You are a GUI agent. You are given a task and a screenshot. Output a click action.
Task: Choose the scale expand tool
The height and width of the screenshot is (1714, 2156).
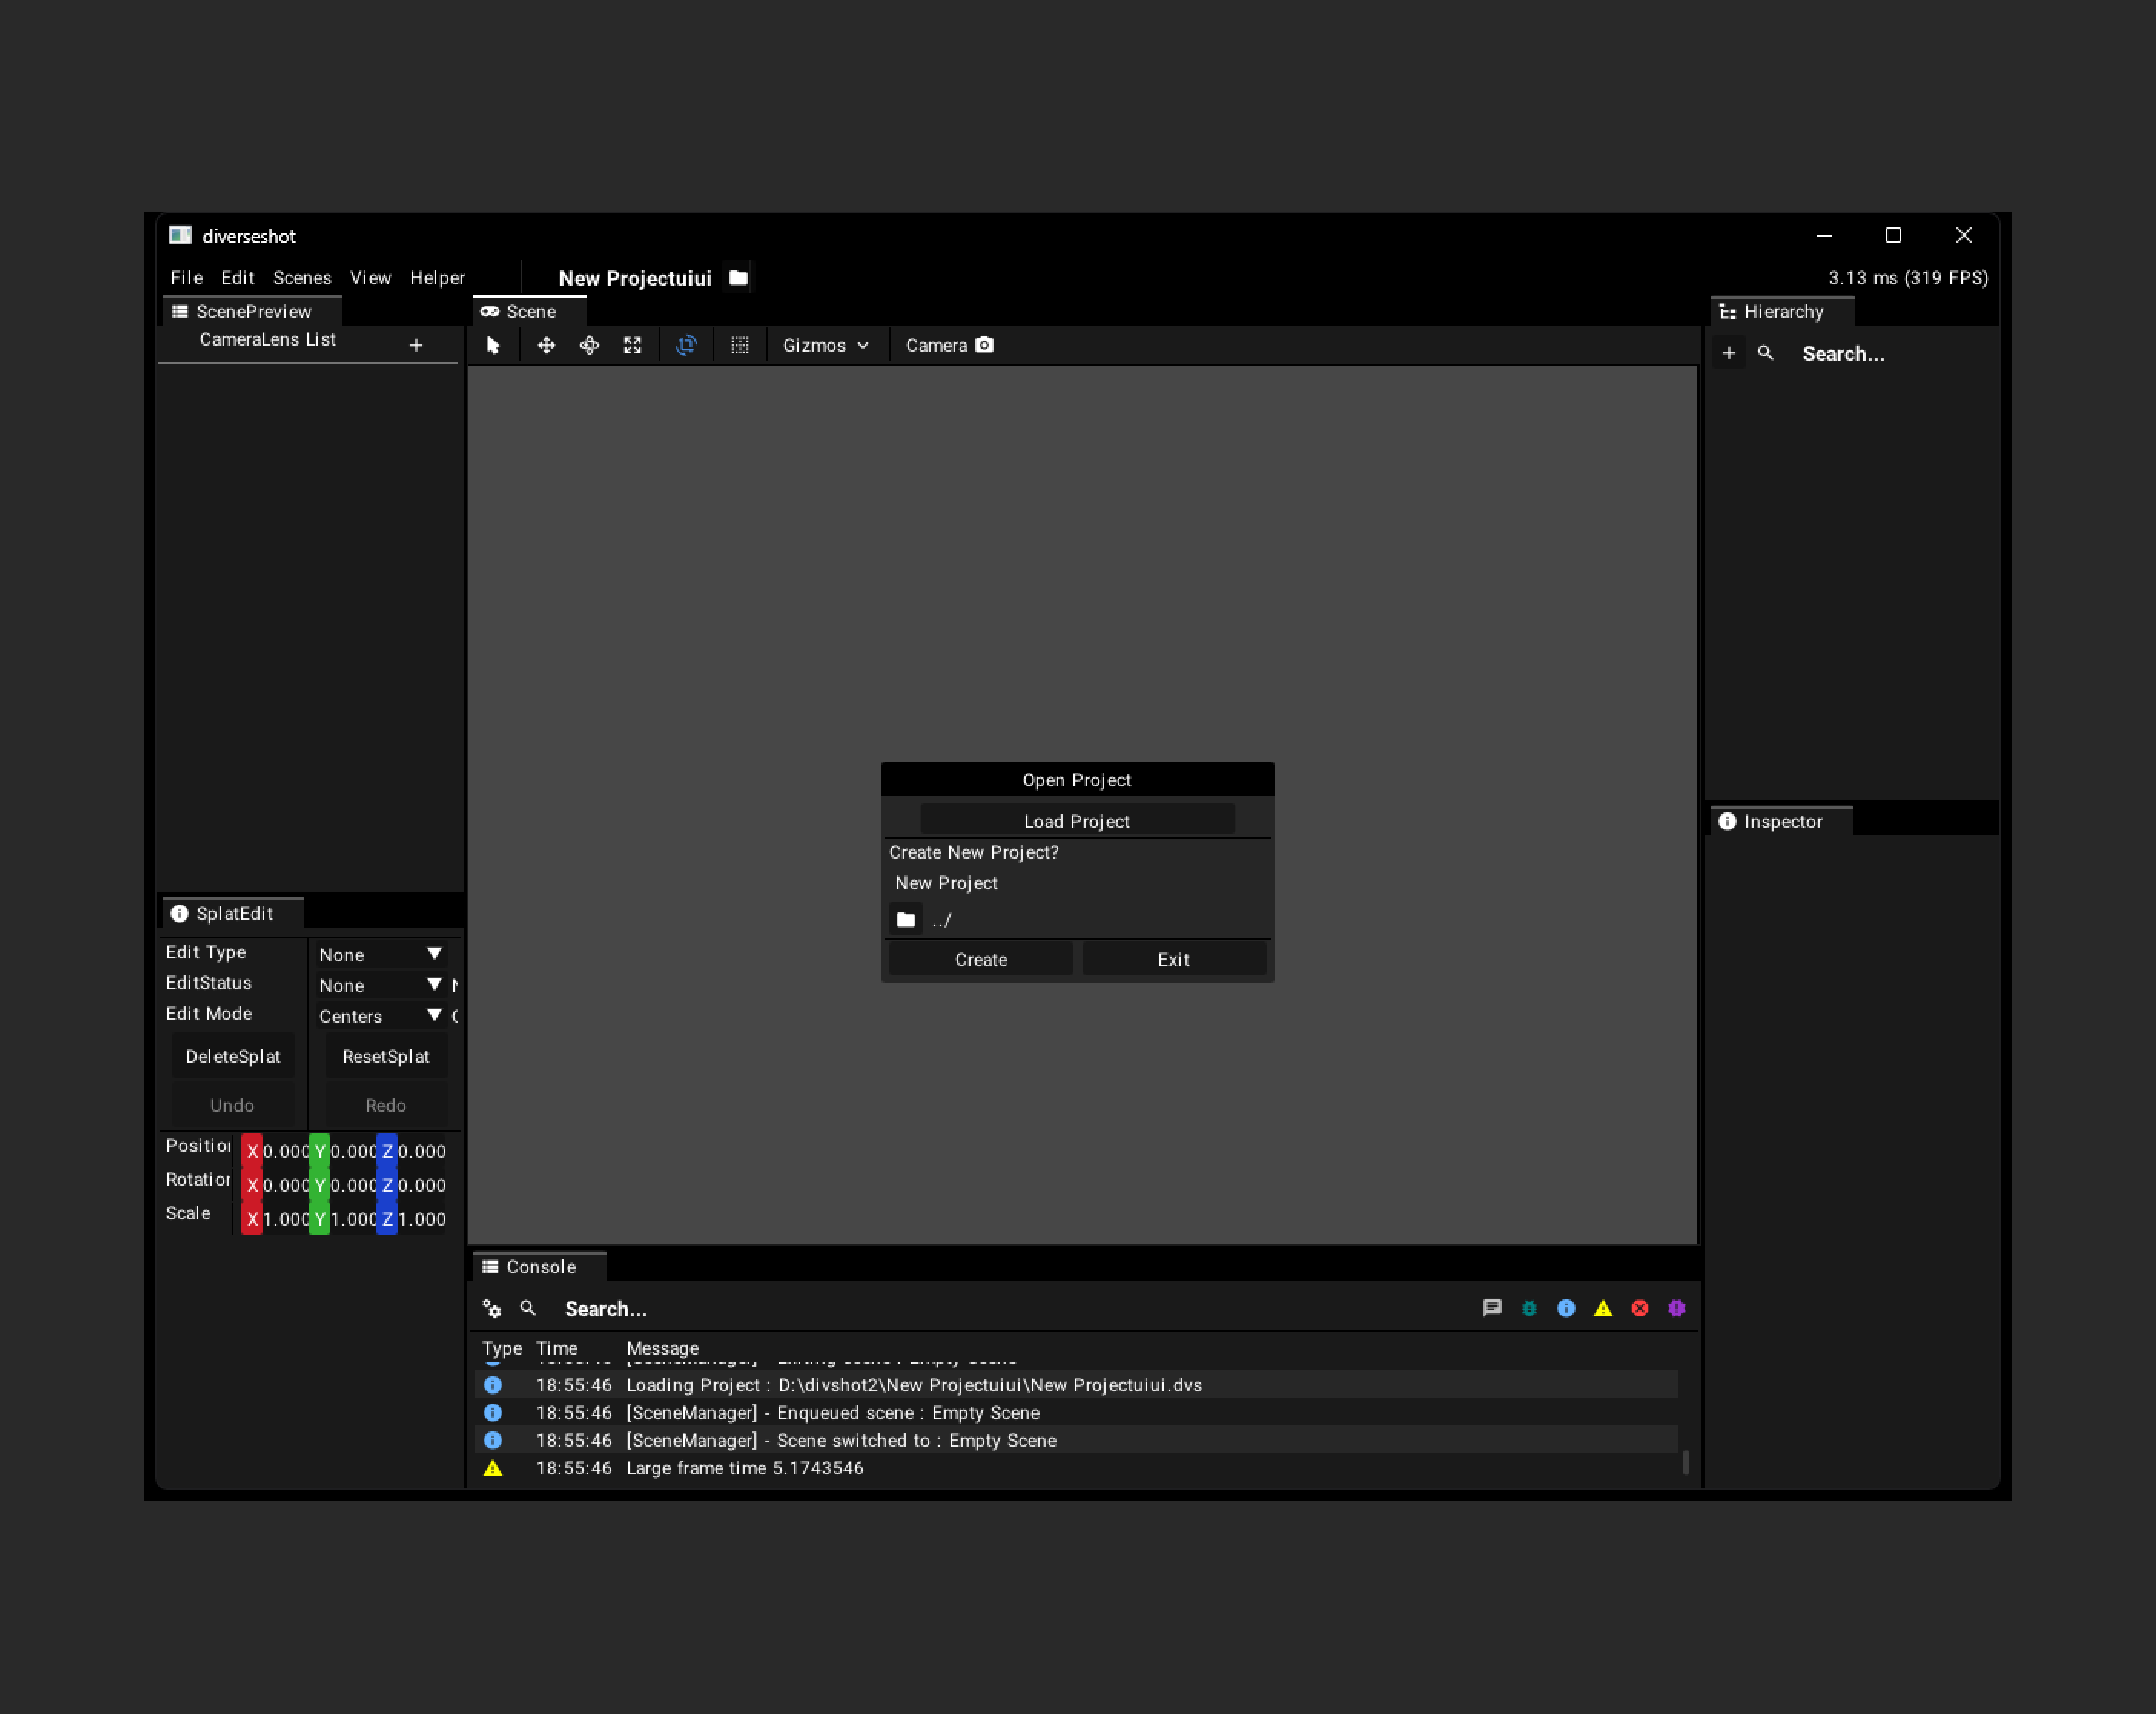pos(632,345)
